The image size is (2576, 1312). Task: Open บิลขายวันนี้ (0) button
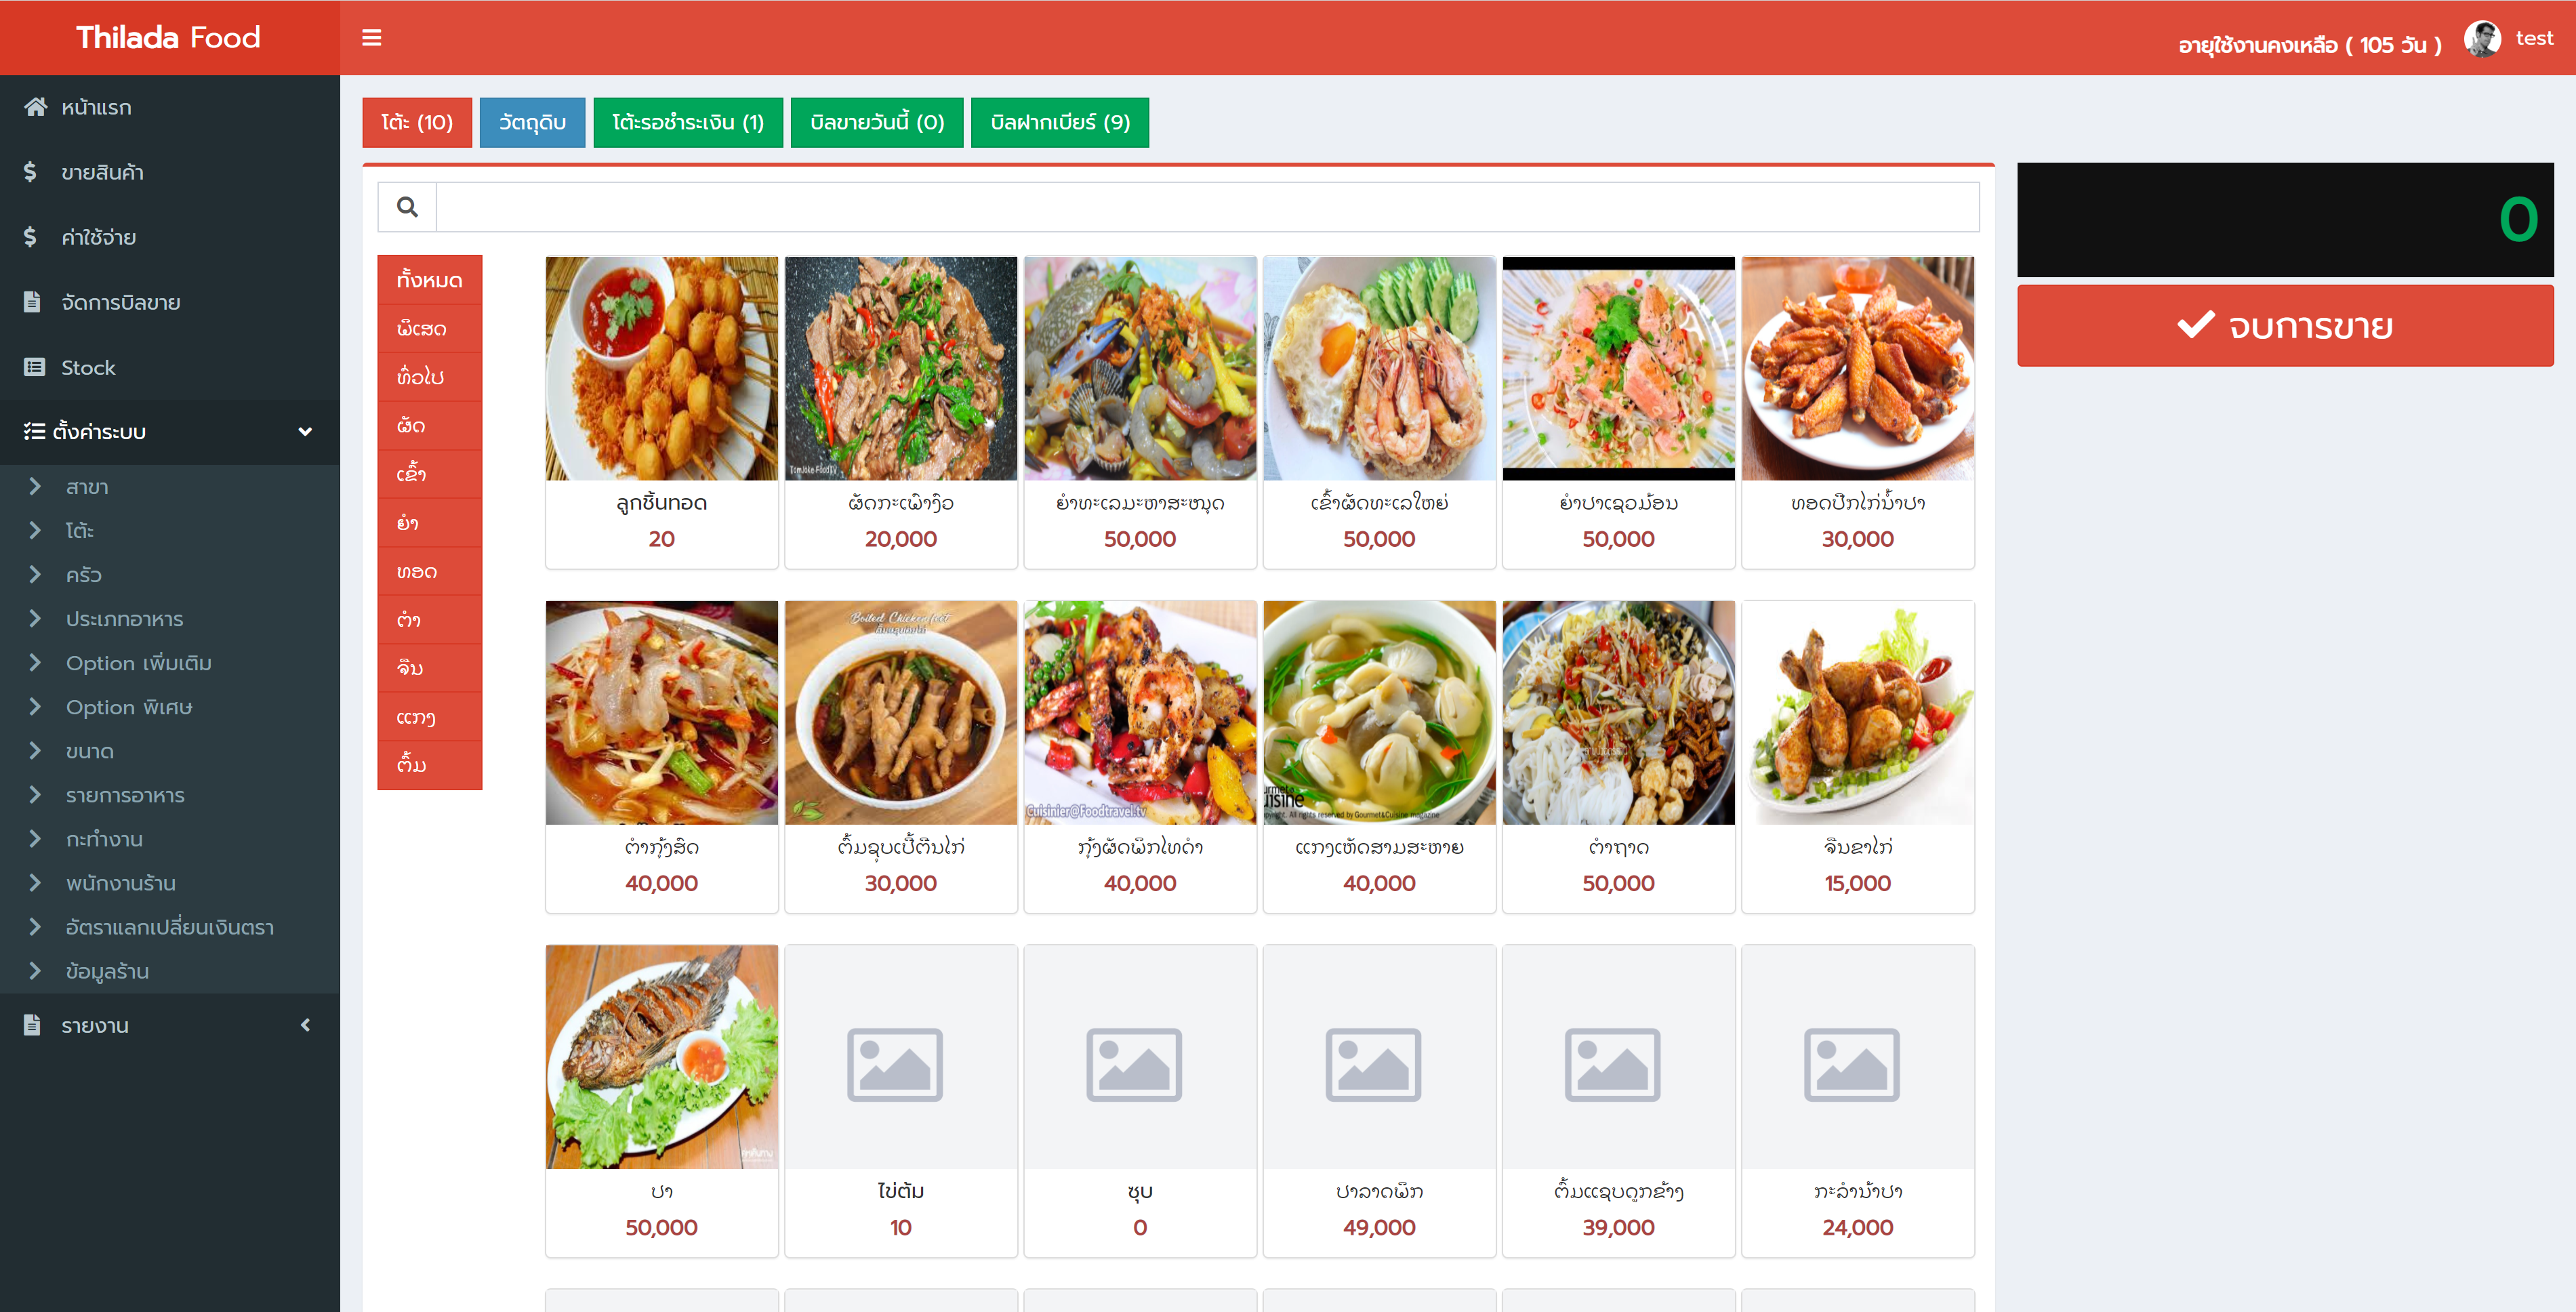pos(877,122)
